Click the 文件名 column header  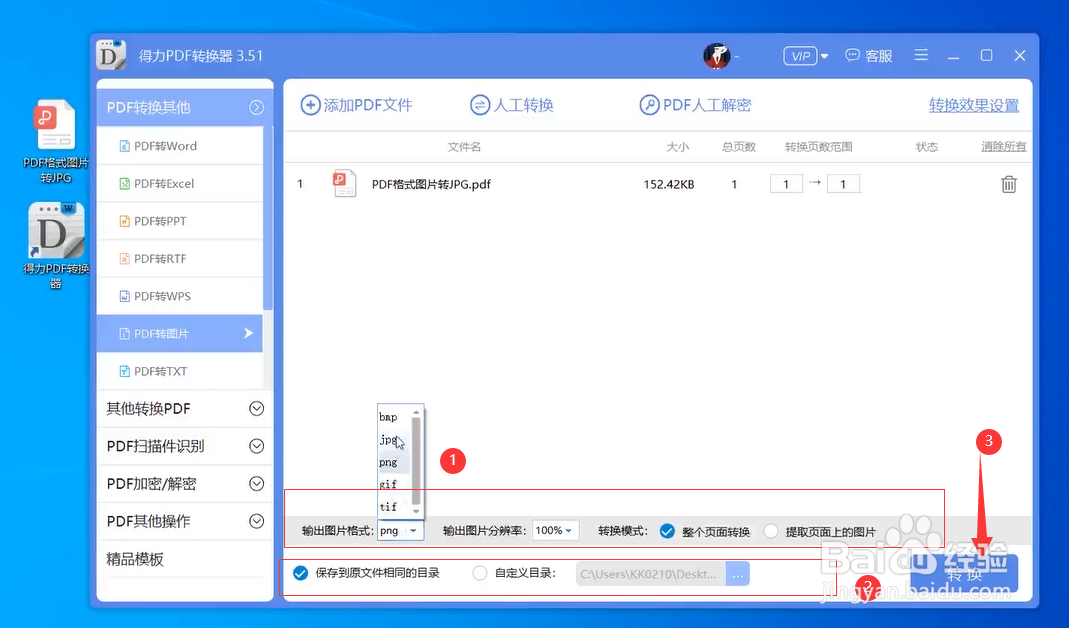click(464, 147)
